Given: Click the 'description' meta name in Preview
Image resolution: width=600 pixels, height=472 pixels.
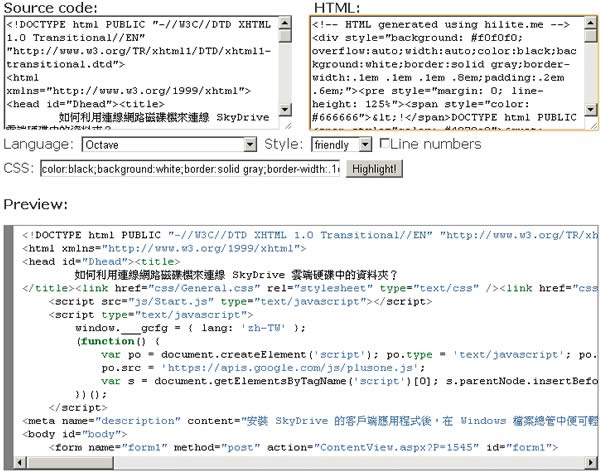Looking at the screenshot, I should [138, 421].
